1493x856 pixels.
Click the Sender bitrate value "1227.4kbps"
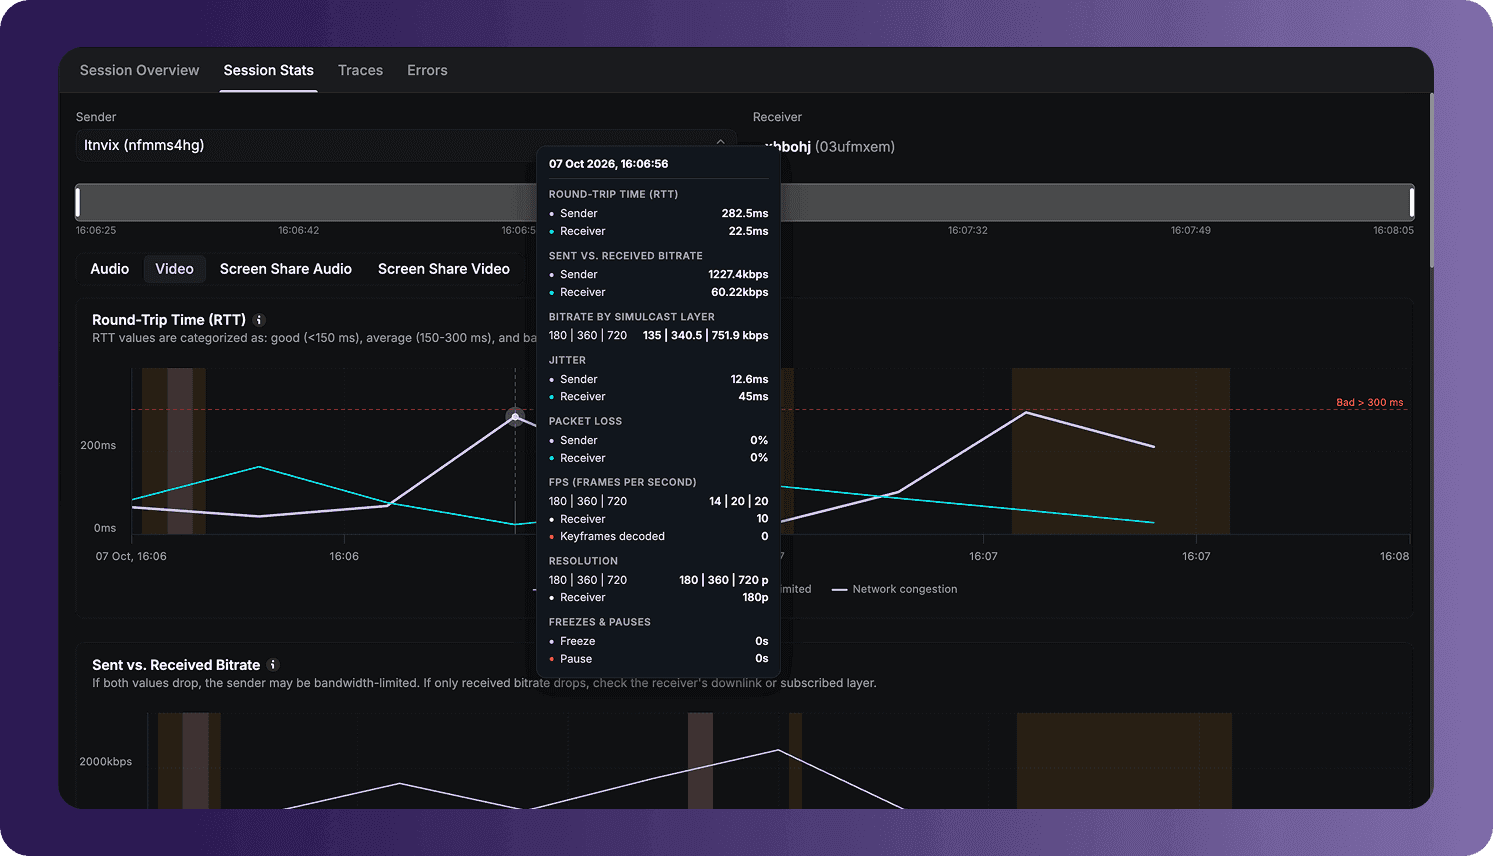pyautogui.click(x=738, y=274)
